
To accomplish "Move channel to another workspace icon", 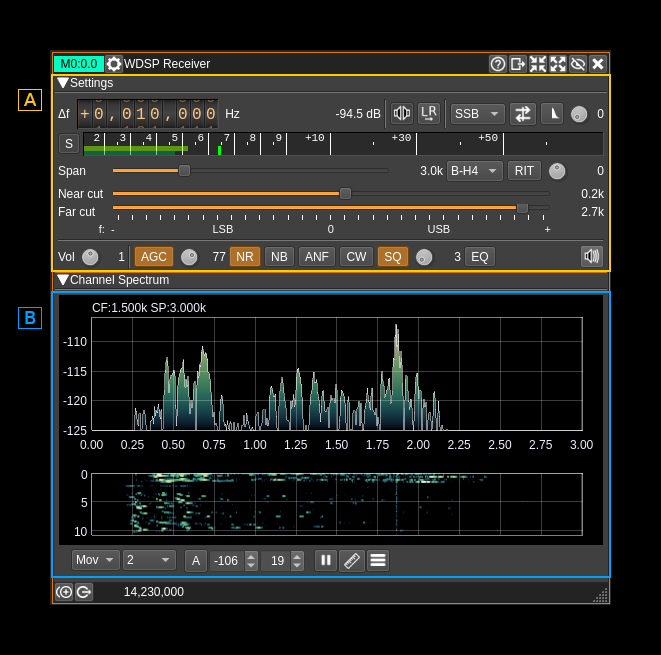I will [x=518, y=64].
